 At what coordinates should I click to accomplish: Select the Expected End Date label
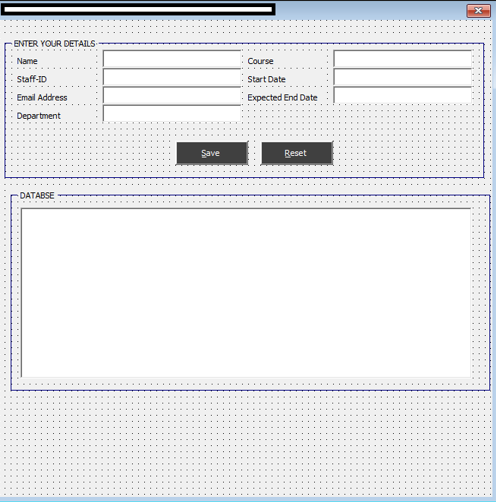click(x=282, y=98)
